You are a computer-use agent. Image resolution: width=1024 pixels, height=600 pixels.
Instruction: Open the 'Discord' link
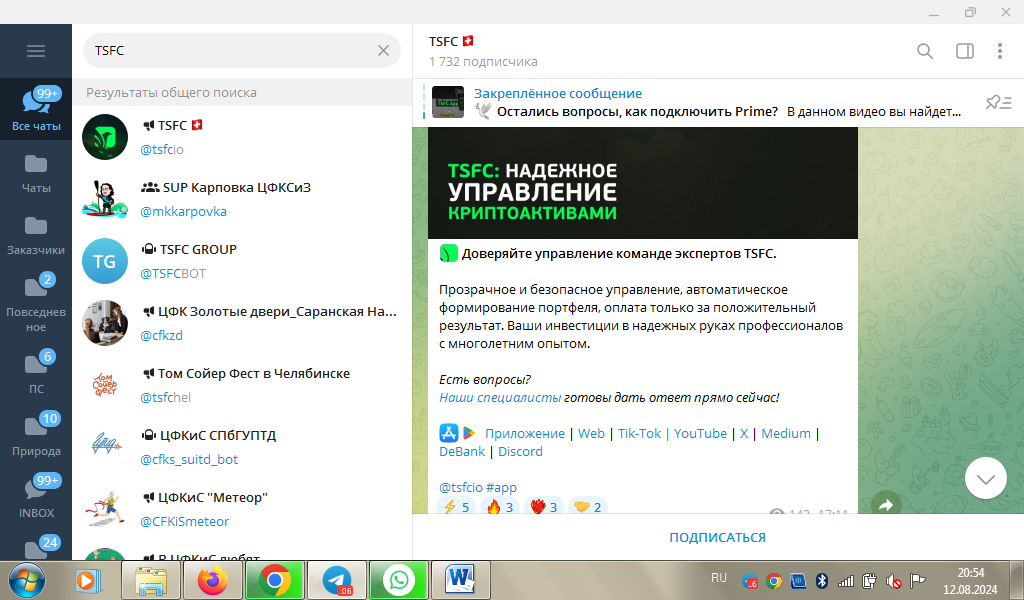point(520,452)
